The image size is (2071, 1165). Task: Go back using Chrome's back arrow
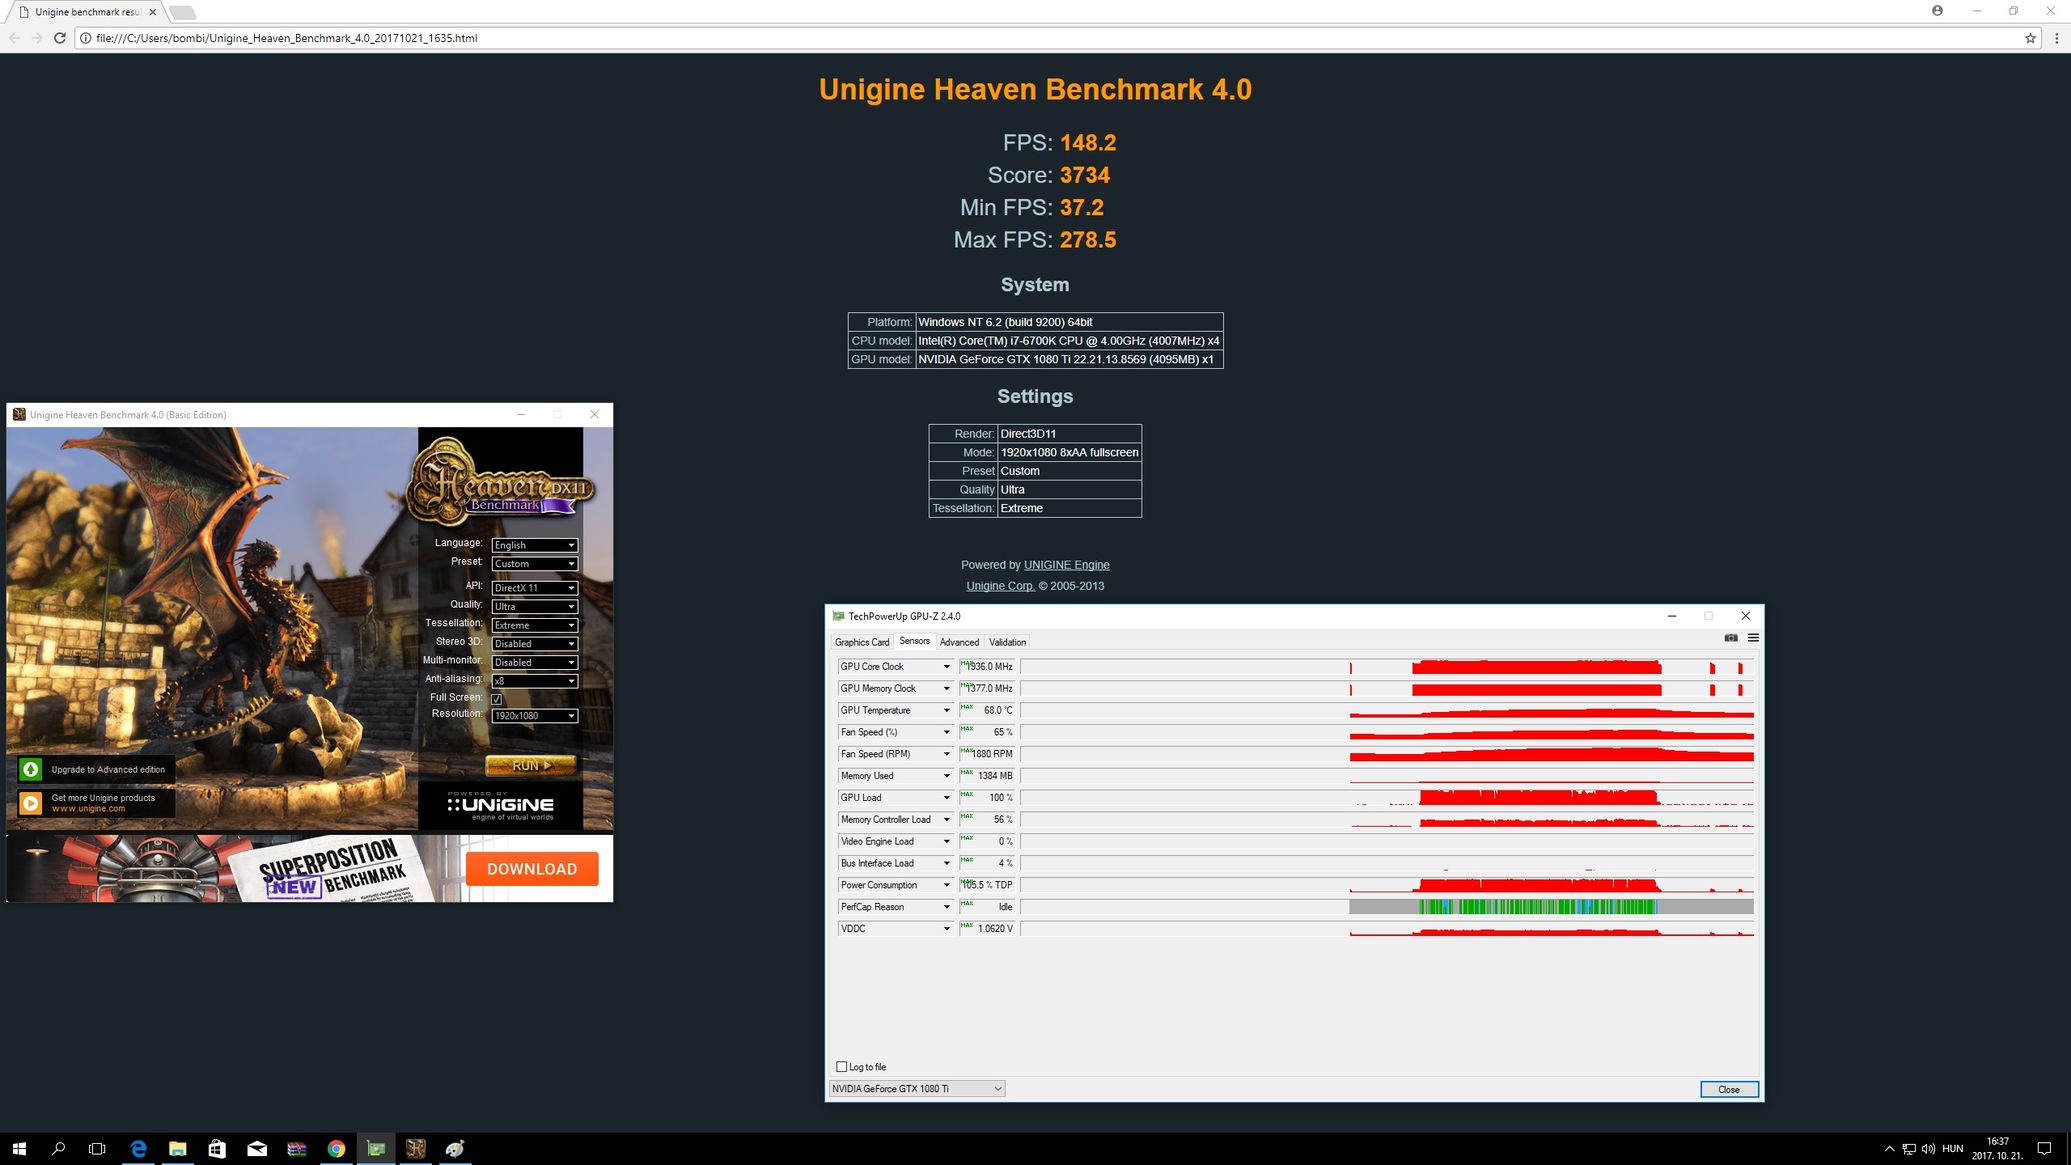pos(14,38)
